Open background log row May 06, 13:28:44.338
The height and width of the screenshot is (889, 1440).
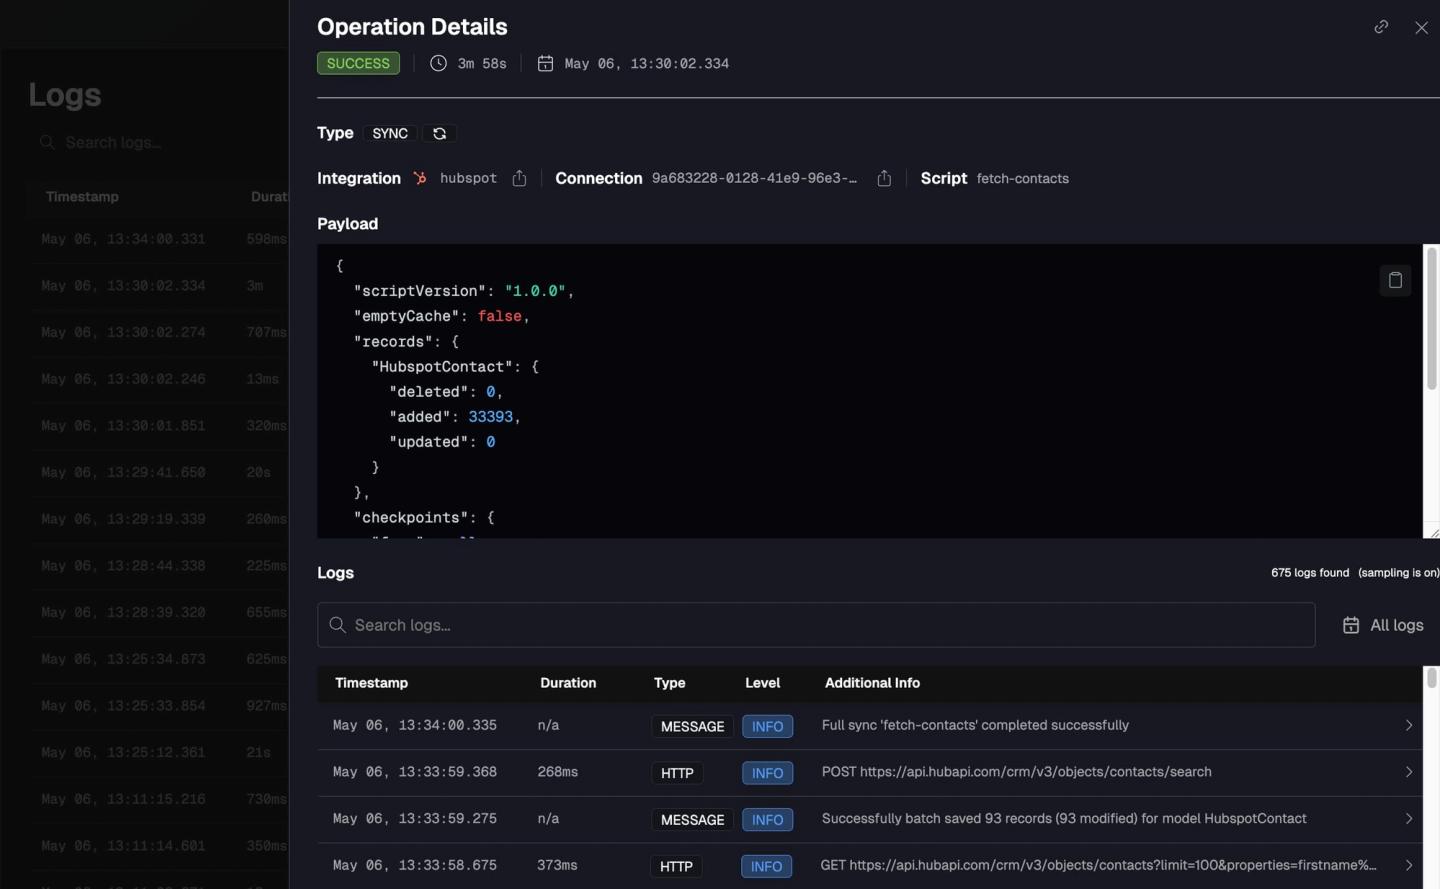pyautogui.click(x=160, y=566)
